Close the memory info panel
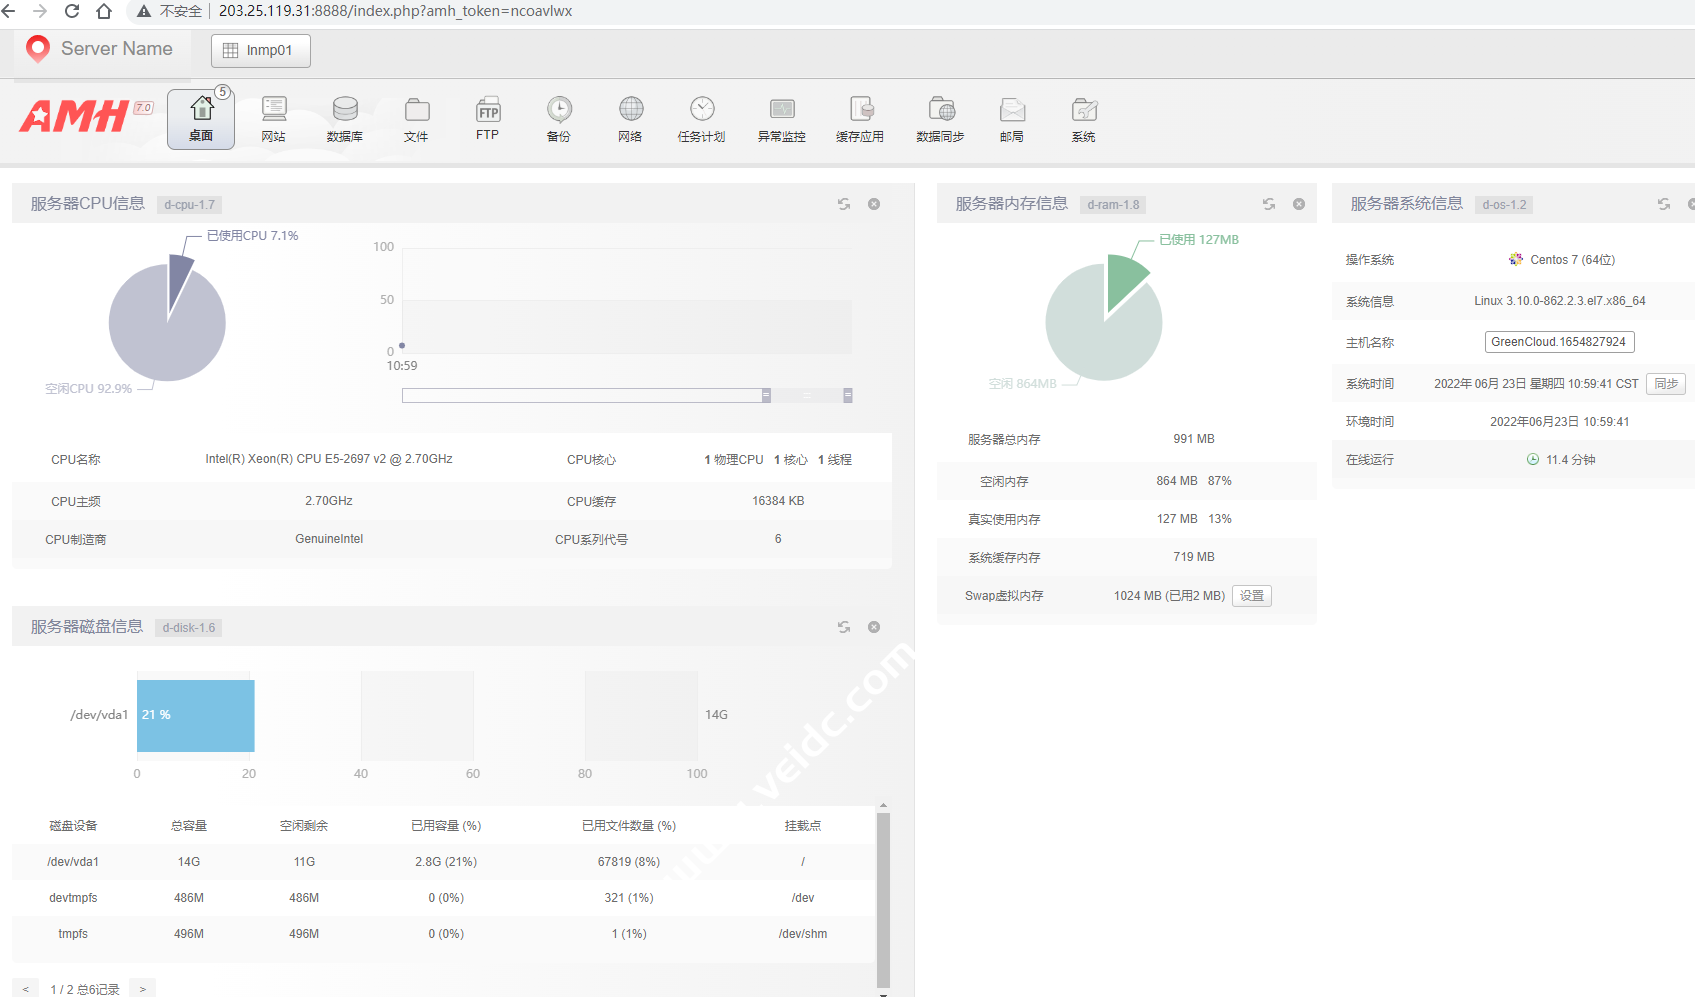 (1299, 204)
